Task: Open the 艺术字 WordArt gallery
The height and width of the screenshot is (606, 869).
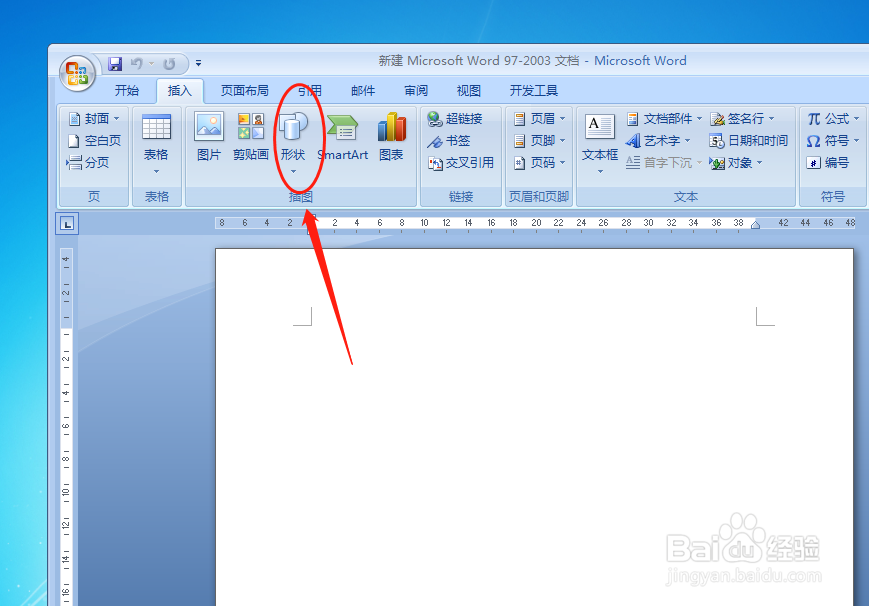Action: [x=658, y=141]
